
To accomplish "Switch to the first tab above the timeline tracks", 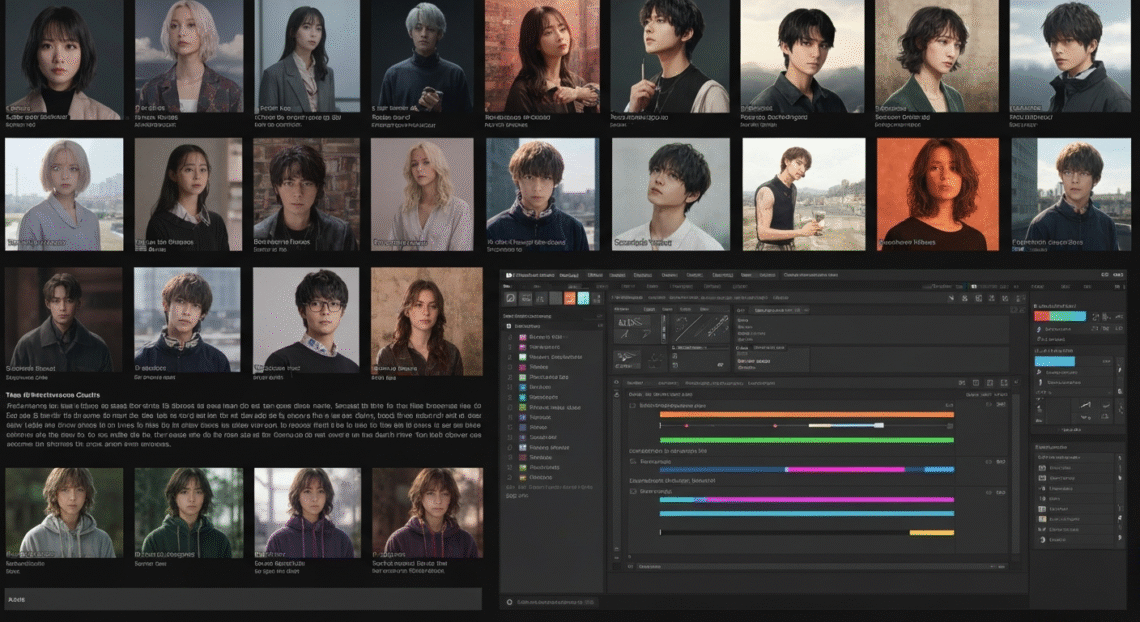I will point(634,383).
